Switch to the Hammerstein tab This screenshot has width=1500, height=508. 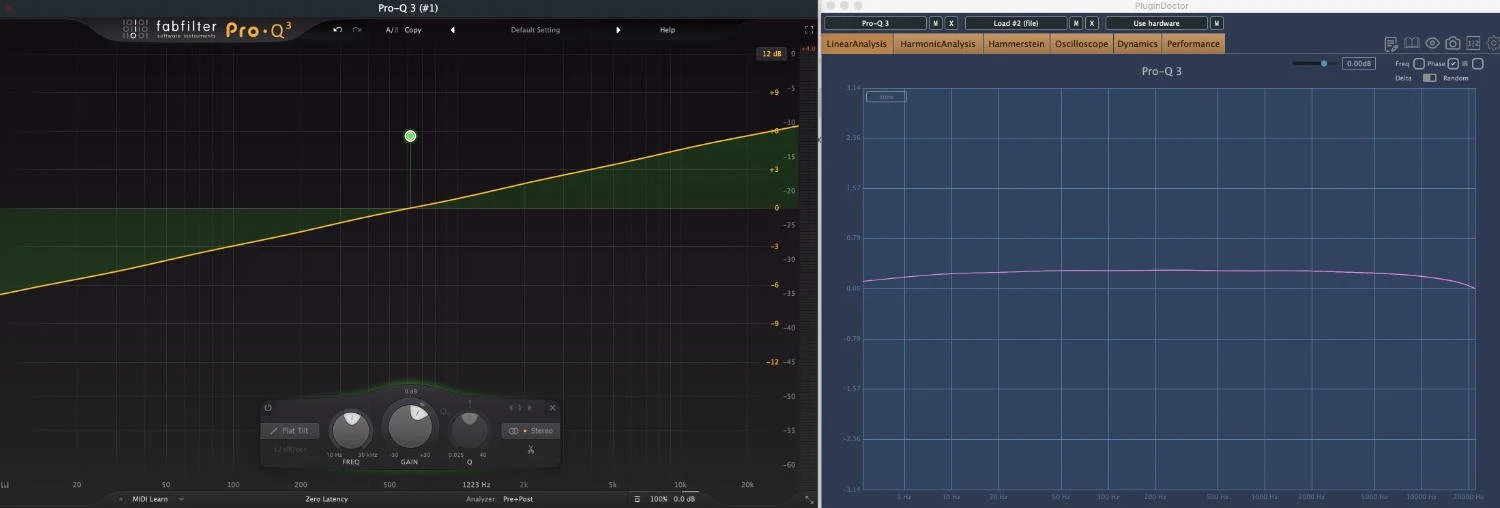[1016, 44]
